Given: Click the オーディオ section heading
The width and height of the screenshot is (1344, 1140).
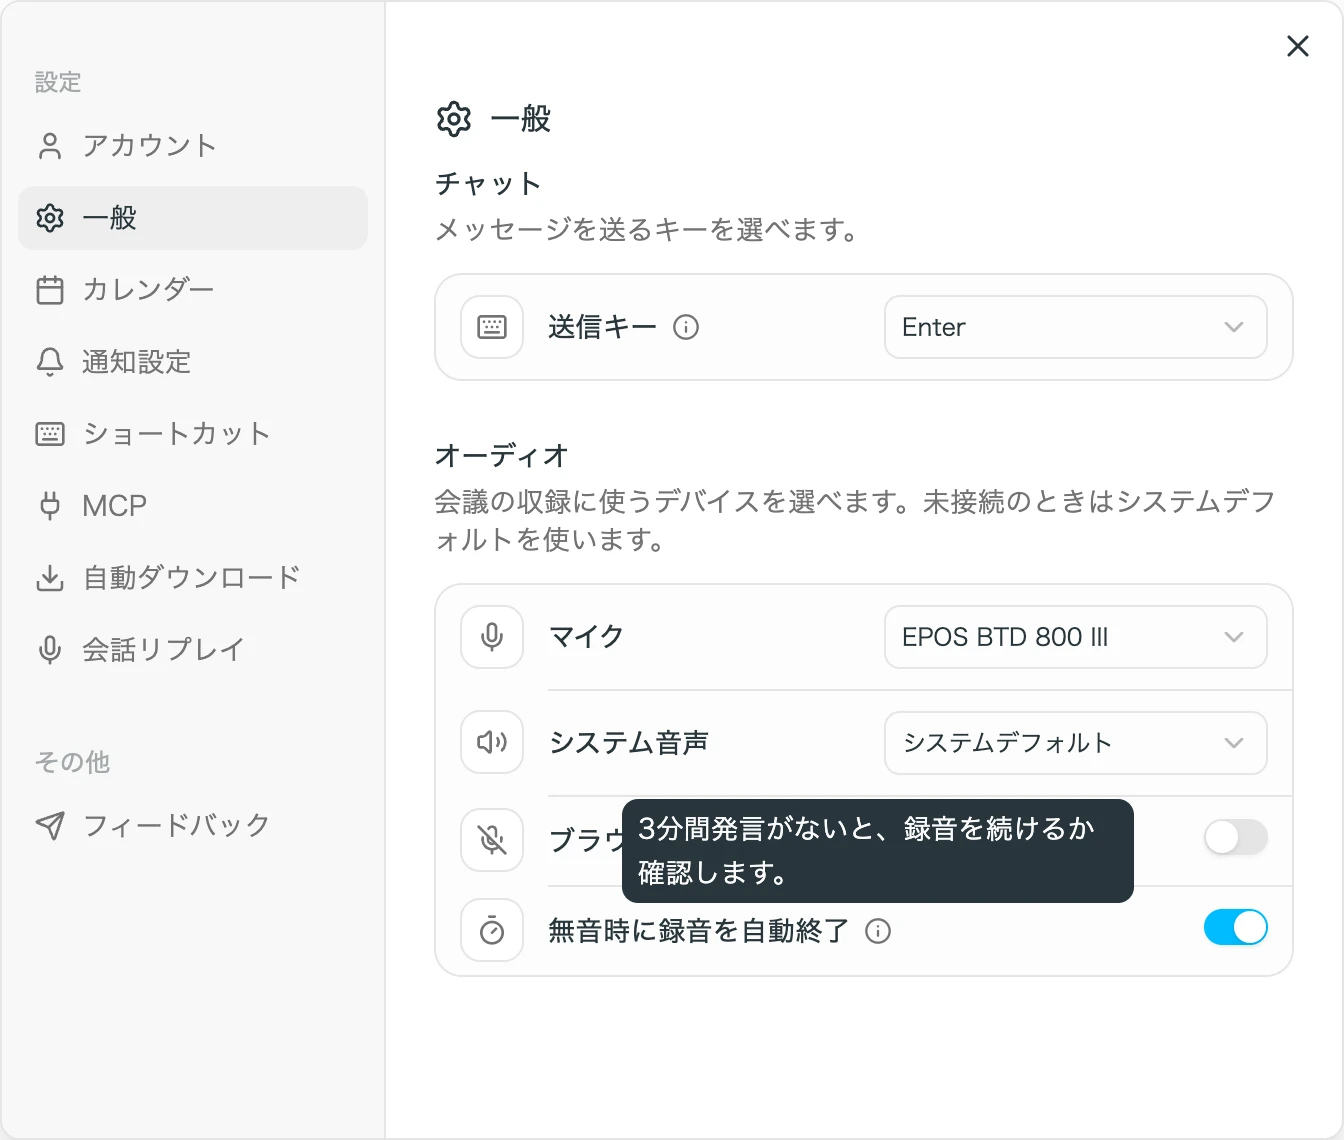Looking at the screenshot, I should [502, 456].
